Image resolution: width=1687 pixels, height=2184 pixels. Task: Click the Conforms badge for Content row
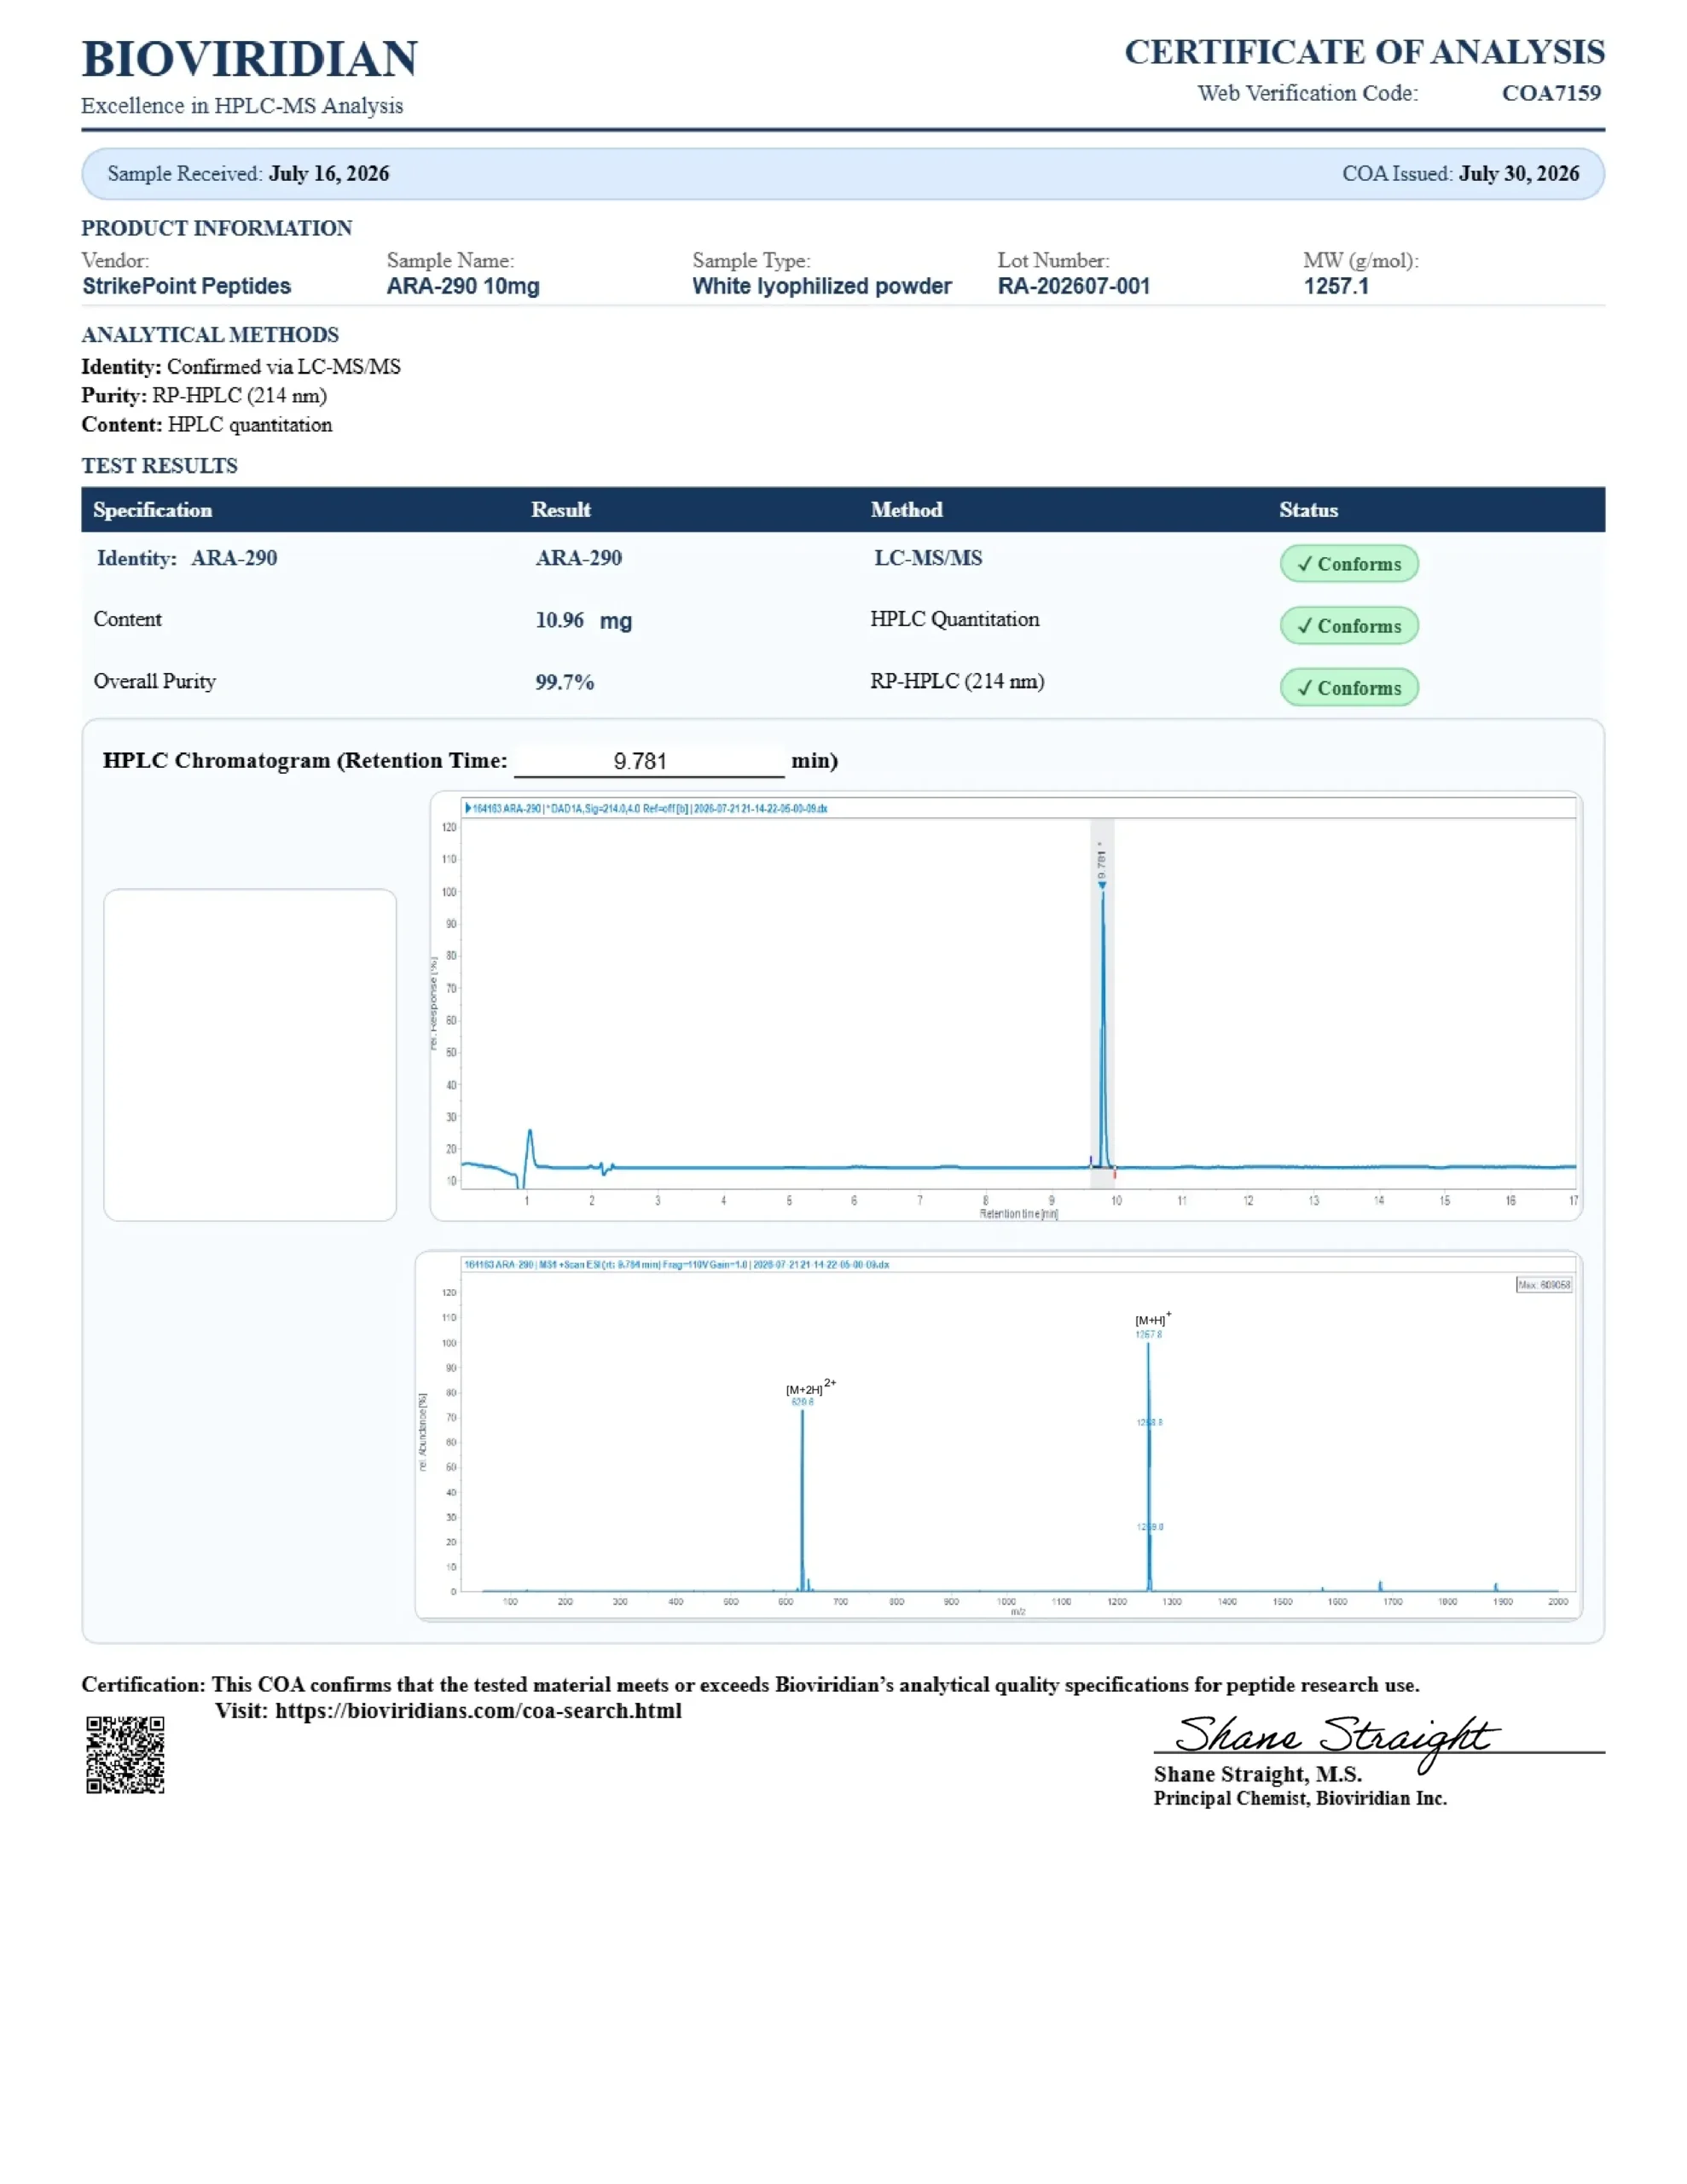[x=1349, y=626]
